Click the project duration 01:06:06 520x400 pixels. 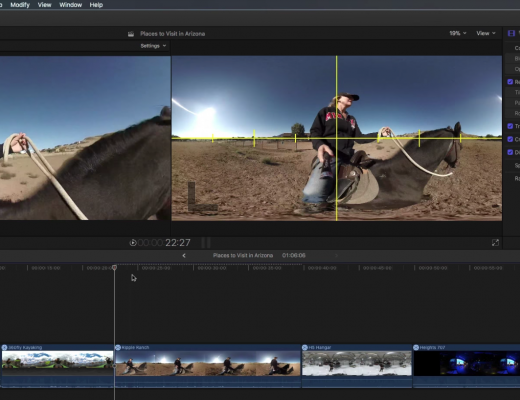tap(293, 255)
